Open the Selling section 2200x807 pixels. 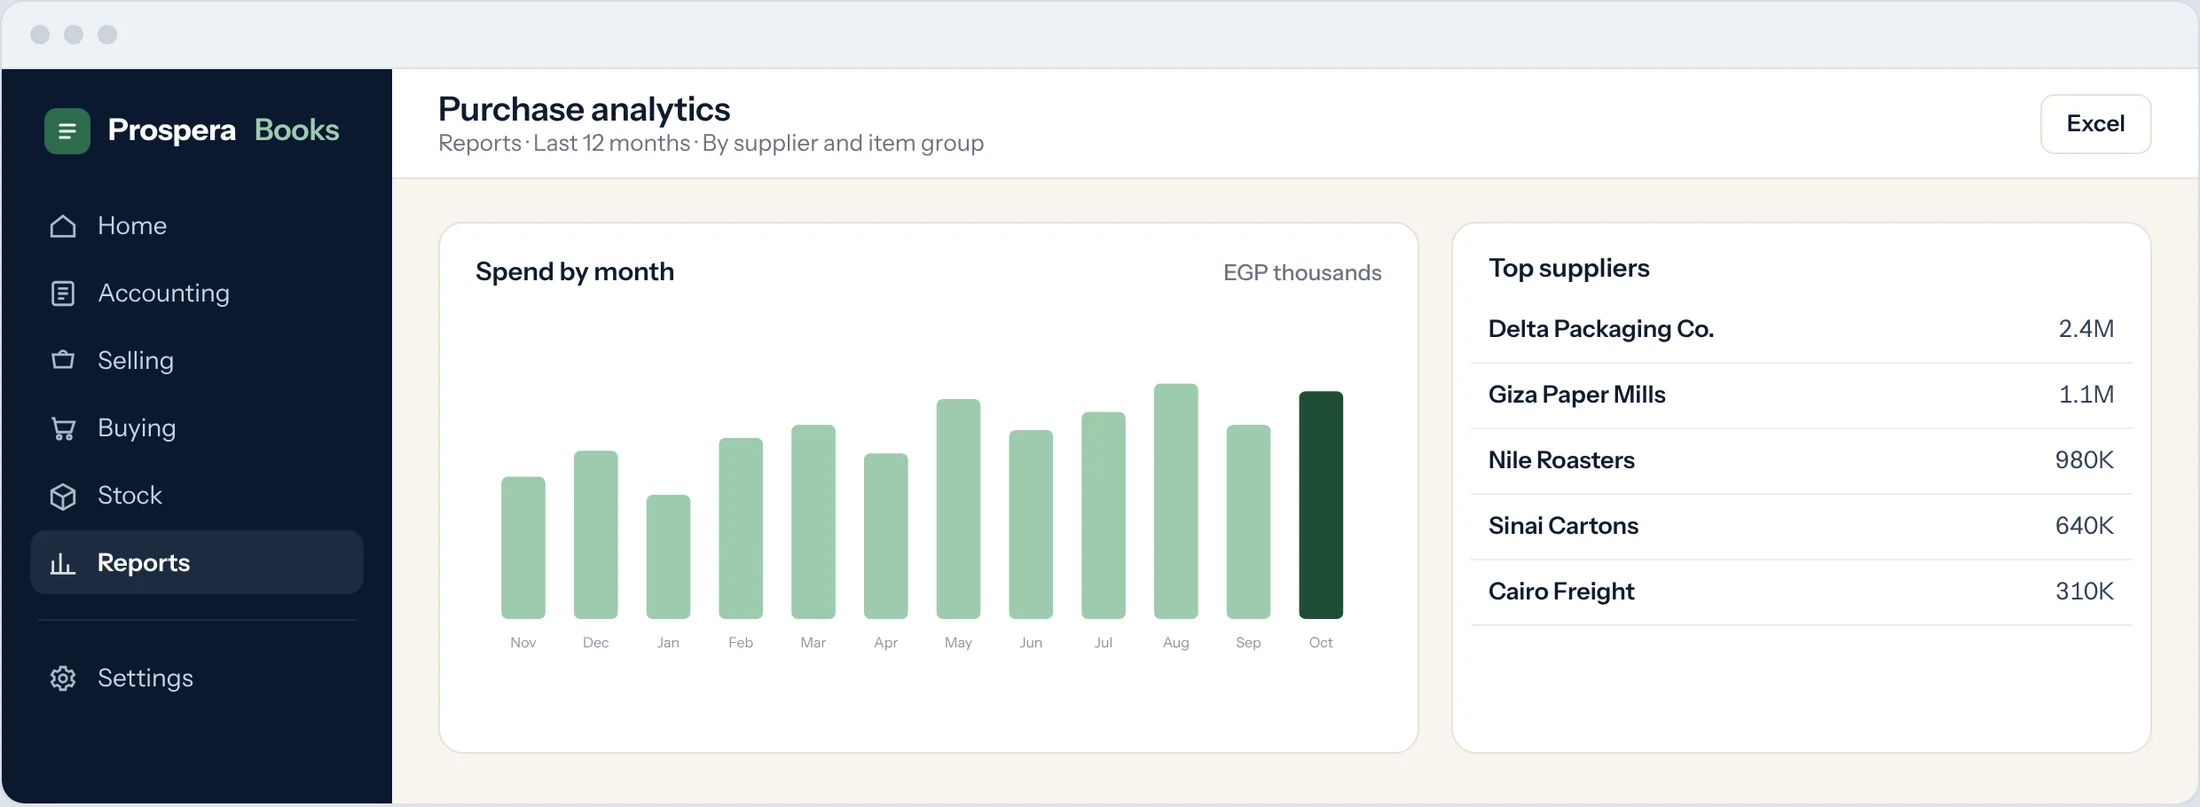[x=197, y=360]
